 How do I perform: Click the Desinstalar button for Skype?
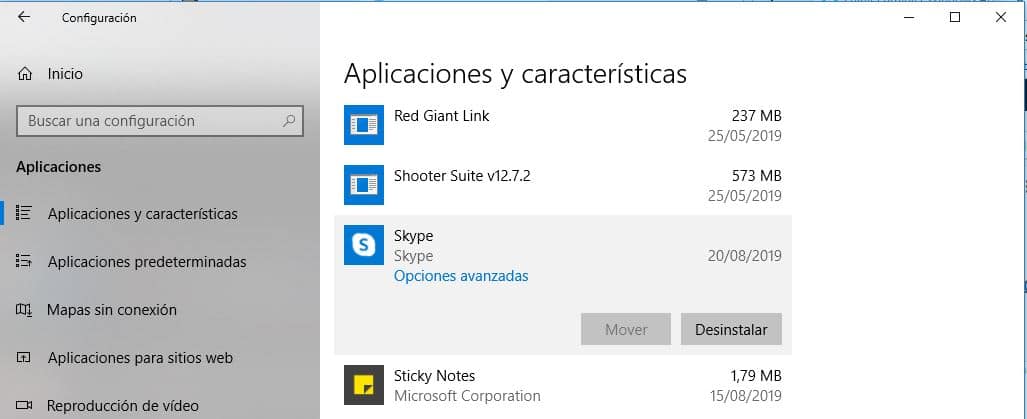tap(731, 329)
